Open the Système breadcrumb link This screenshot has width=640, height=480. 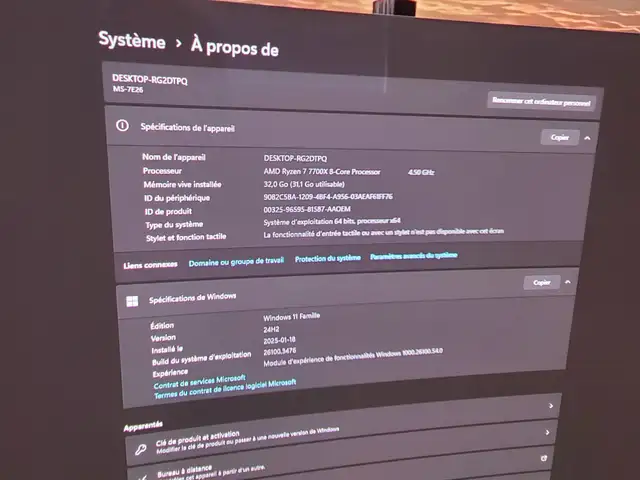pyautogui.click(x=132, y=40)
